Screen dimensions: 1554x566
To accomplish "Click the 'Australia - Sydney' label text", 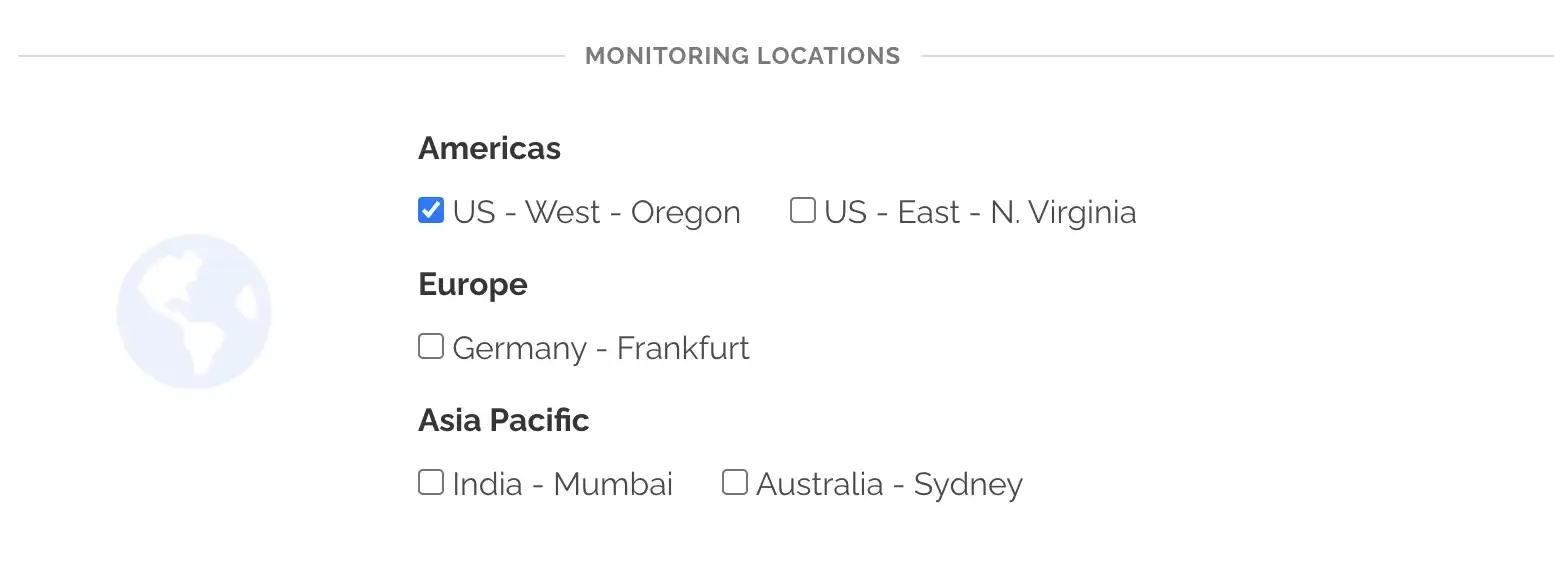I will point(889,485).
